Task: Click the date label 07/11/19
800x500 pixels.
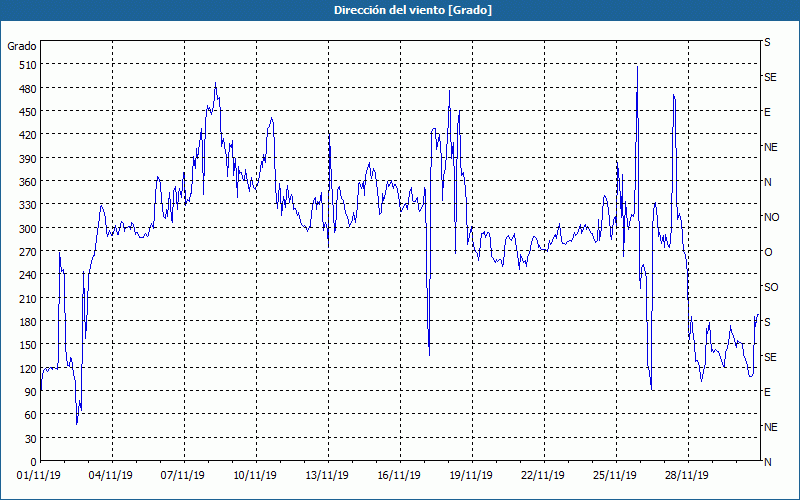Action: coord(183,476)
